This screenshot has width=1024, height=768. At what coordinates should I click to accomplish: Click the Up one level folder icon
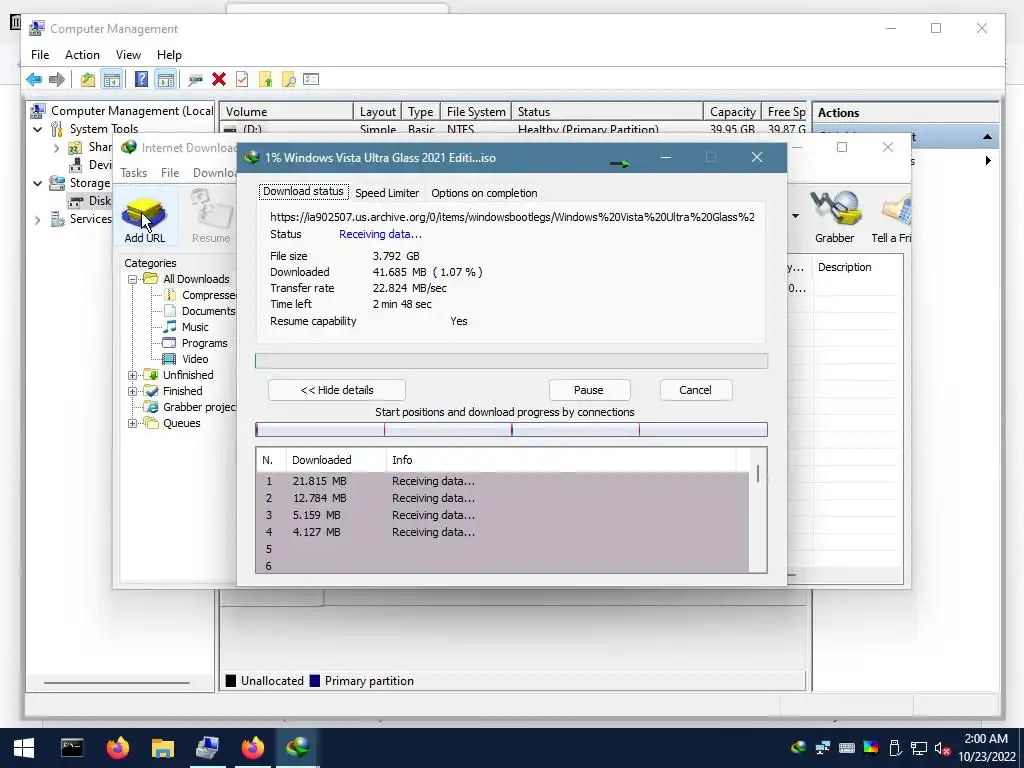pyautogui.click(x=88, y=80)
